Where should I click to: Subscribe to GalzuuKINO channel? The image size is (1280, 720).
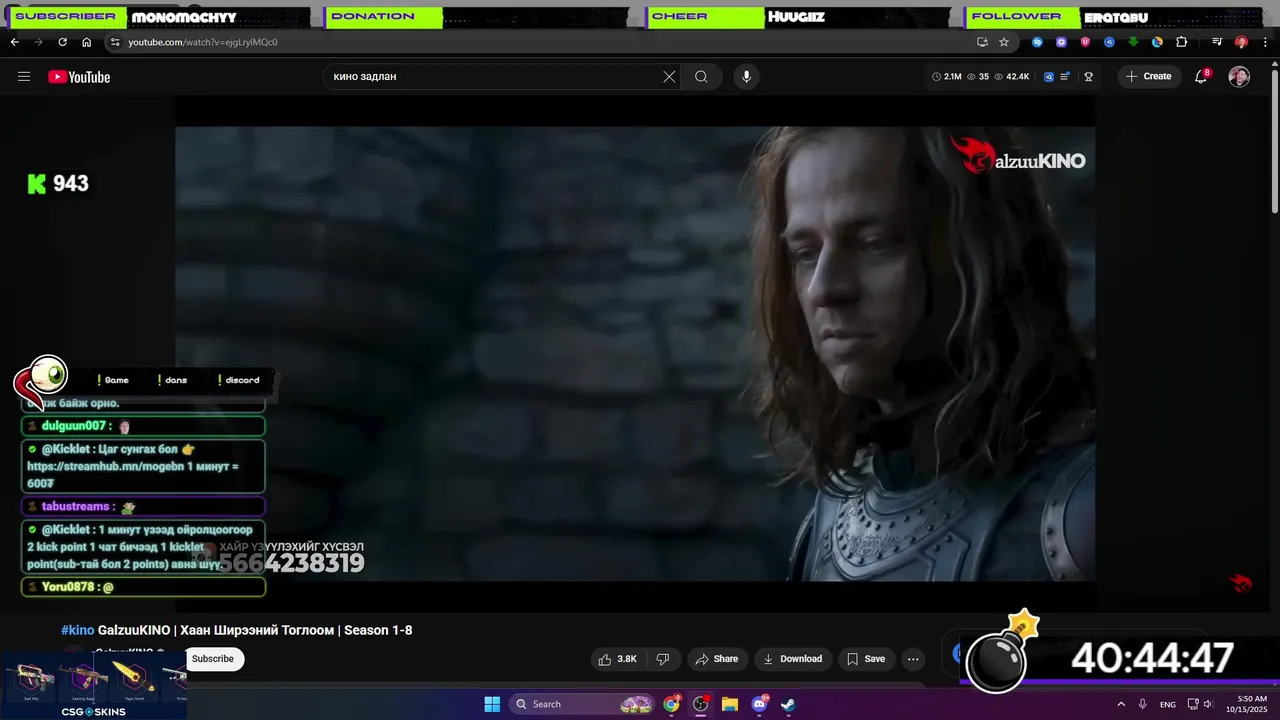212,659
